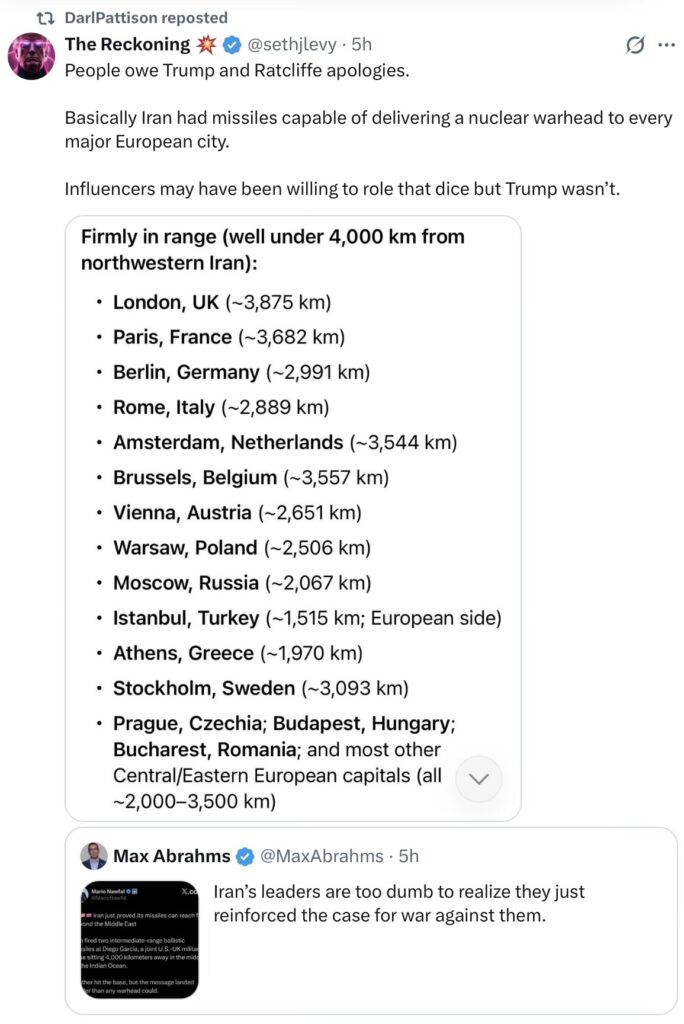This screenshot has width=684, height=1024.
Task: Open The Reckoning profile avatar
Action: pos(31,56)
